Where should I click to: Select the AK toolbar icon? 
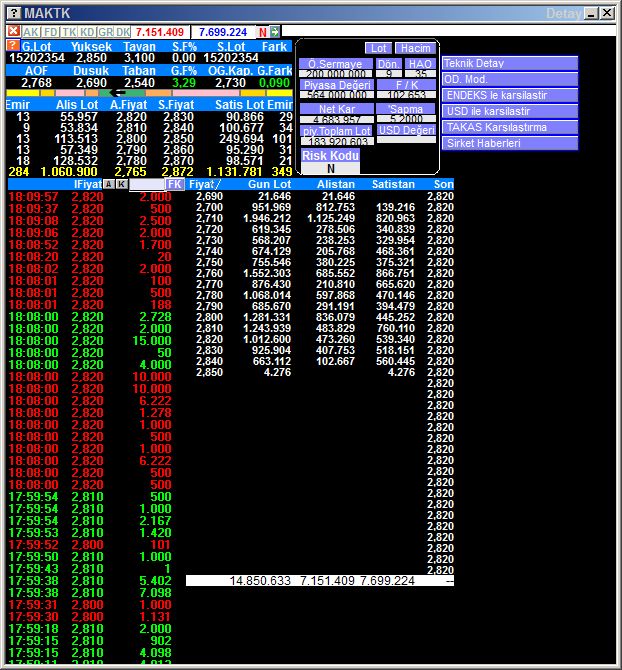[x=31, y=32]
